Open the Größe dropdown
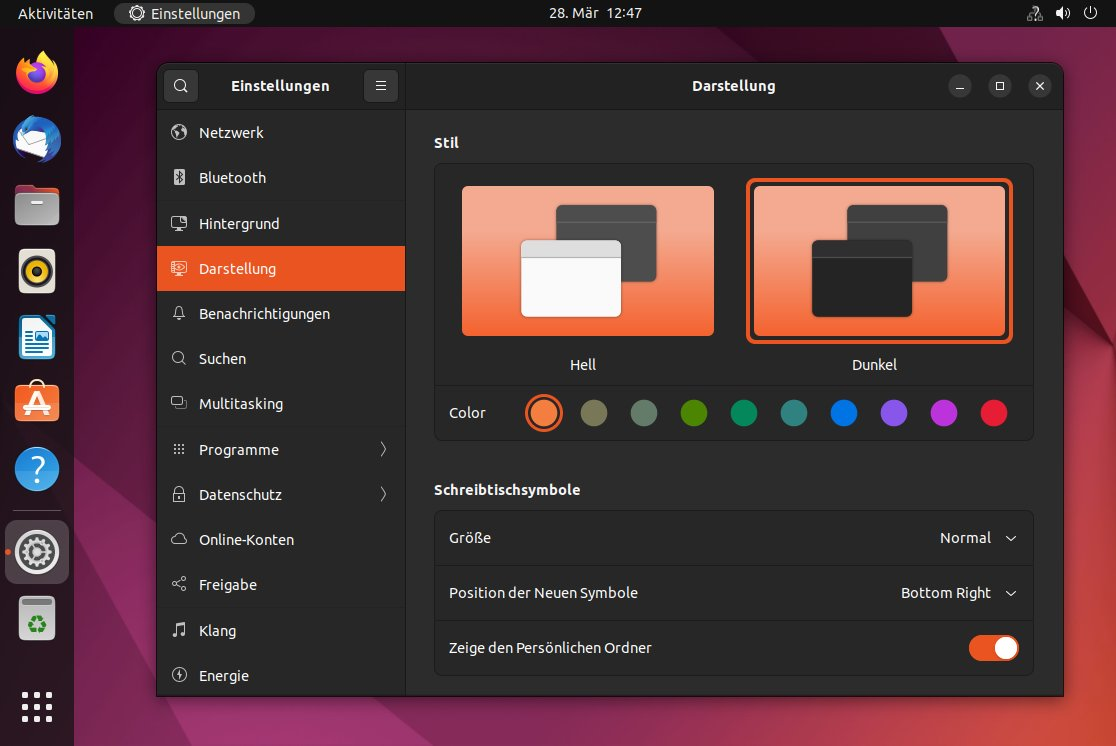Viewport: 1116px width, 746px height. click(x=977, y=538)
